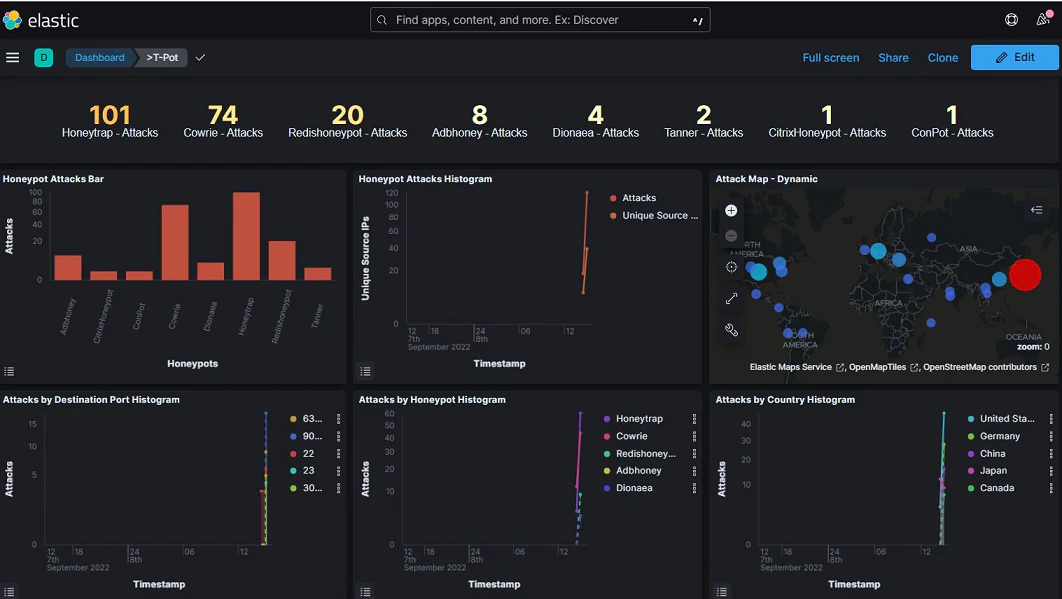The width and height of the screenshot is (1062, 599).
Task: Toggle legend on Attacks by Country Histogram panel
Action: [722, 592]
